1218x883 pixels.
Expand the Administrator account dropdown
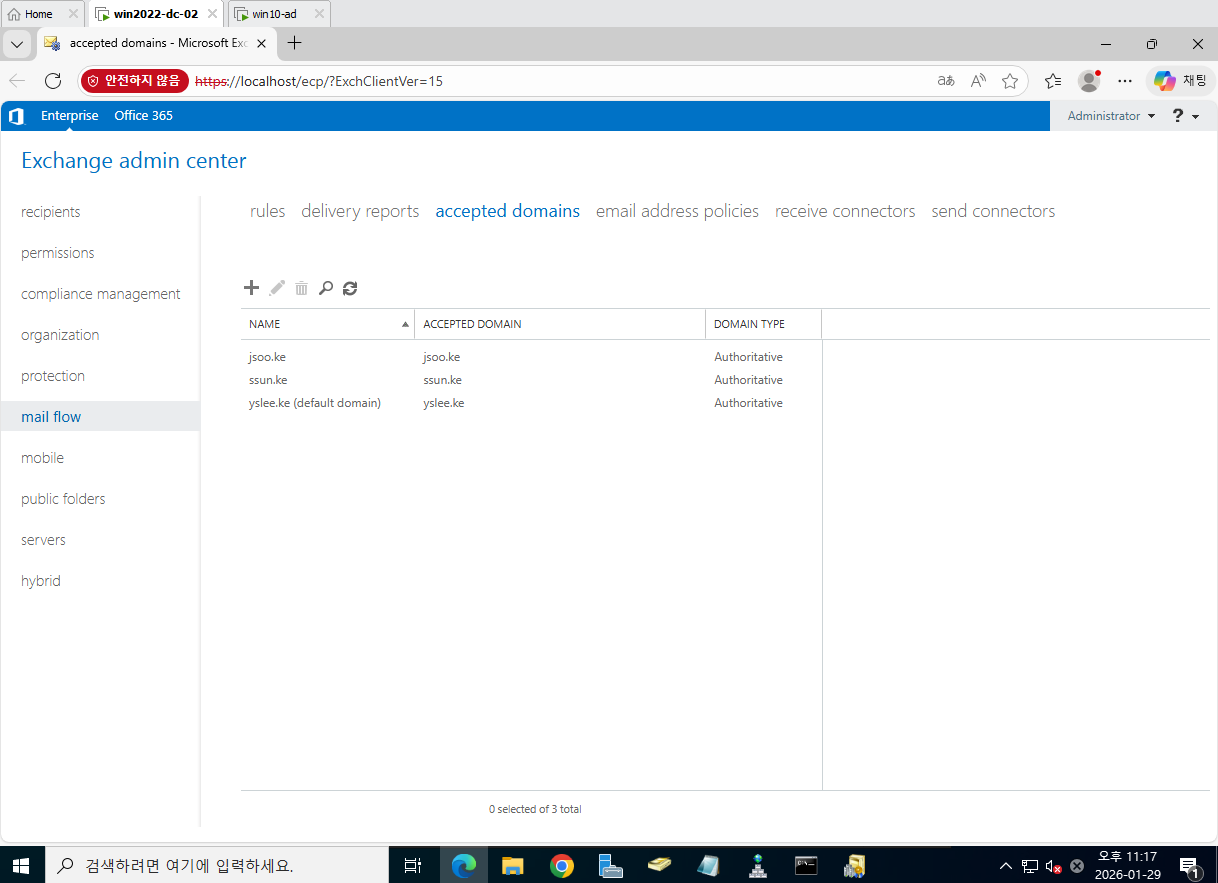coord(1111,116)
